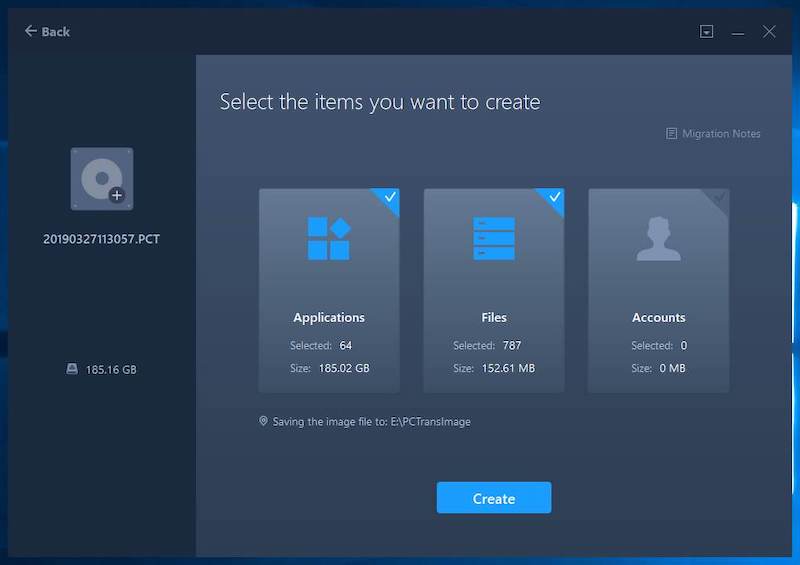Open Migration Notes link
800x565 pixels.
click(x=721, y=134)
